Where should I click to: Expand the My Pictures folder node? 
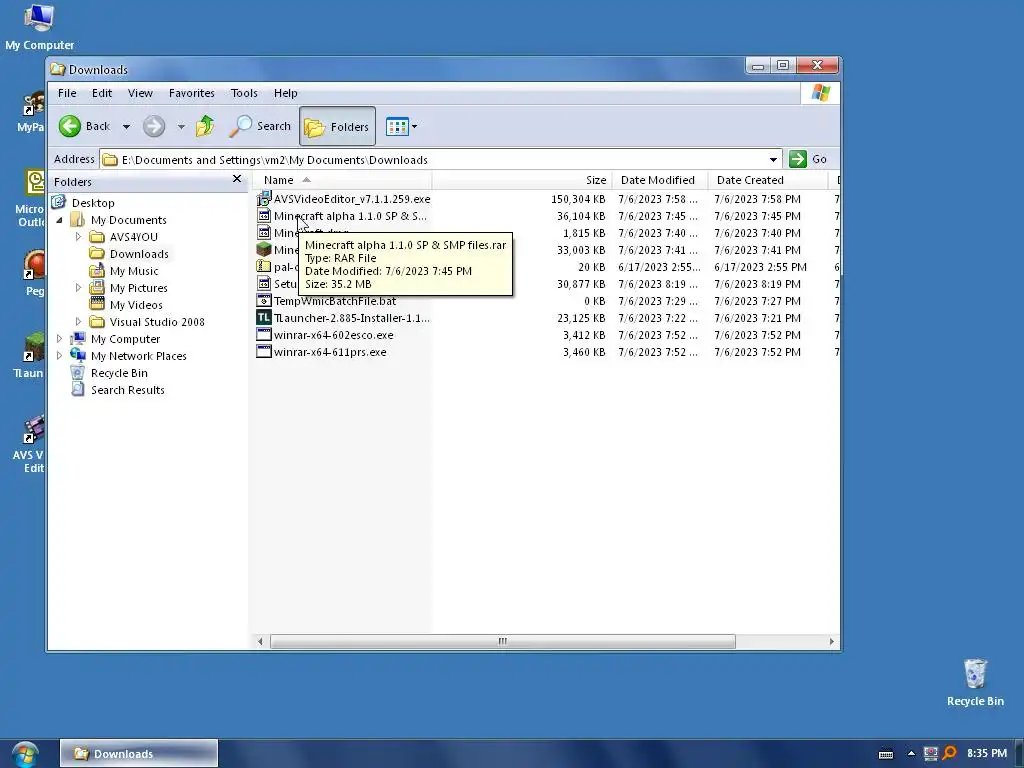(x=78, y=288)
